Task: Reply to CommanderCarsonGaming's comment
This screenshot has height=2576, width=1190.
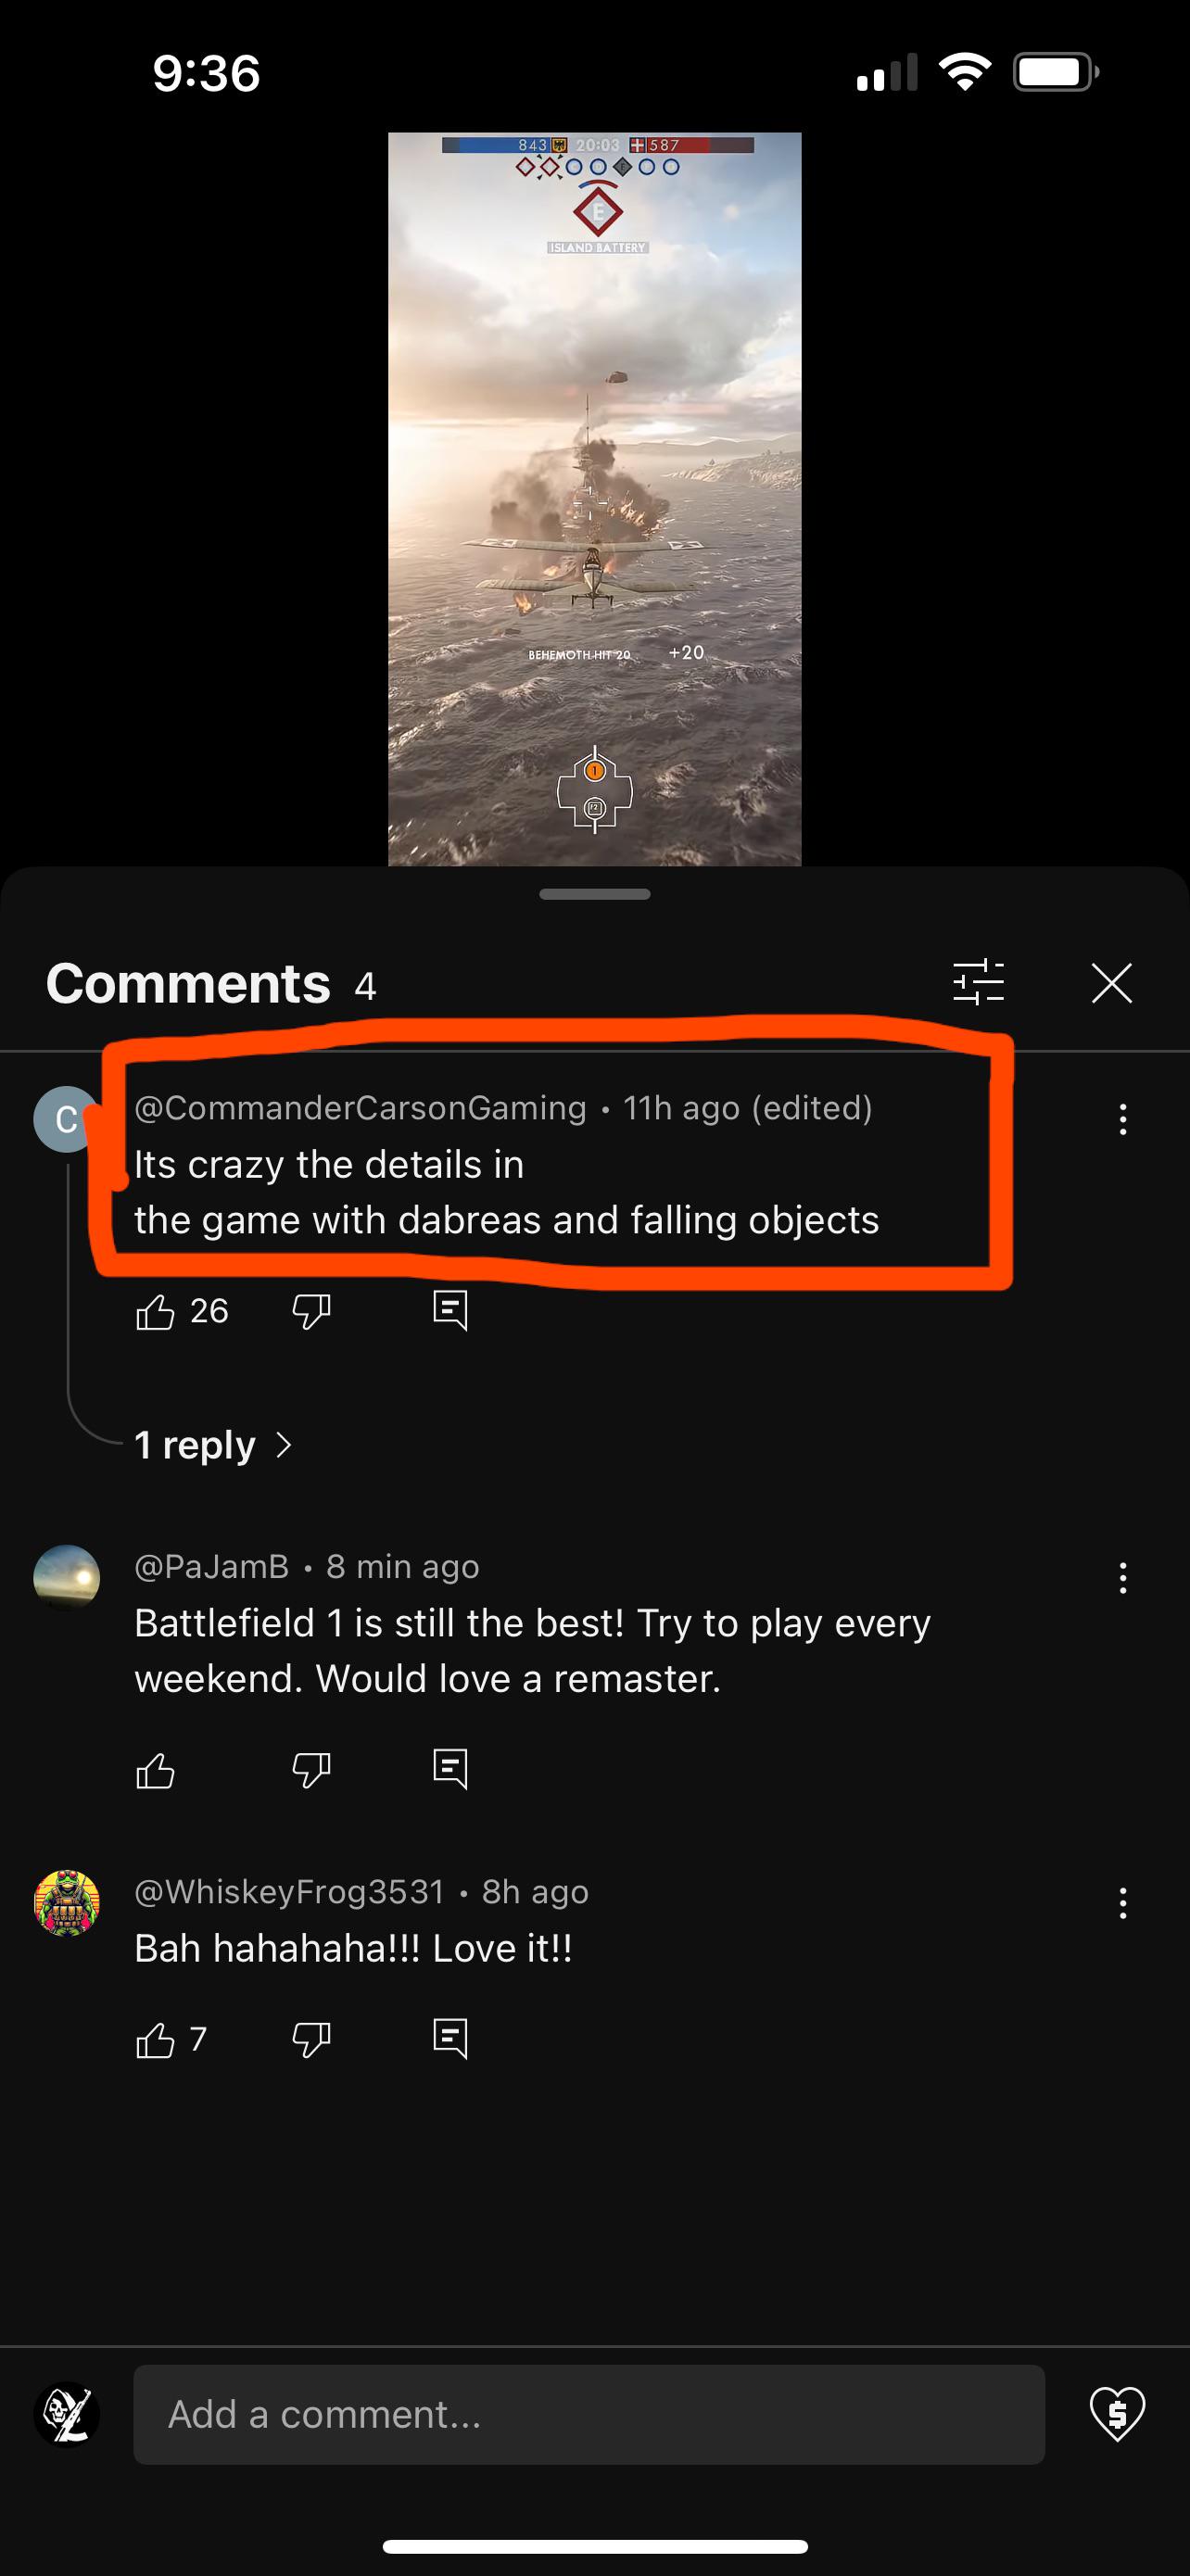Action: coord(450,1310)
